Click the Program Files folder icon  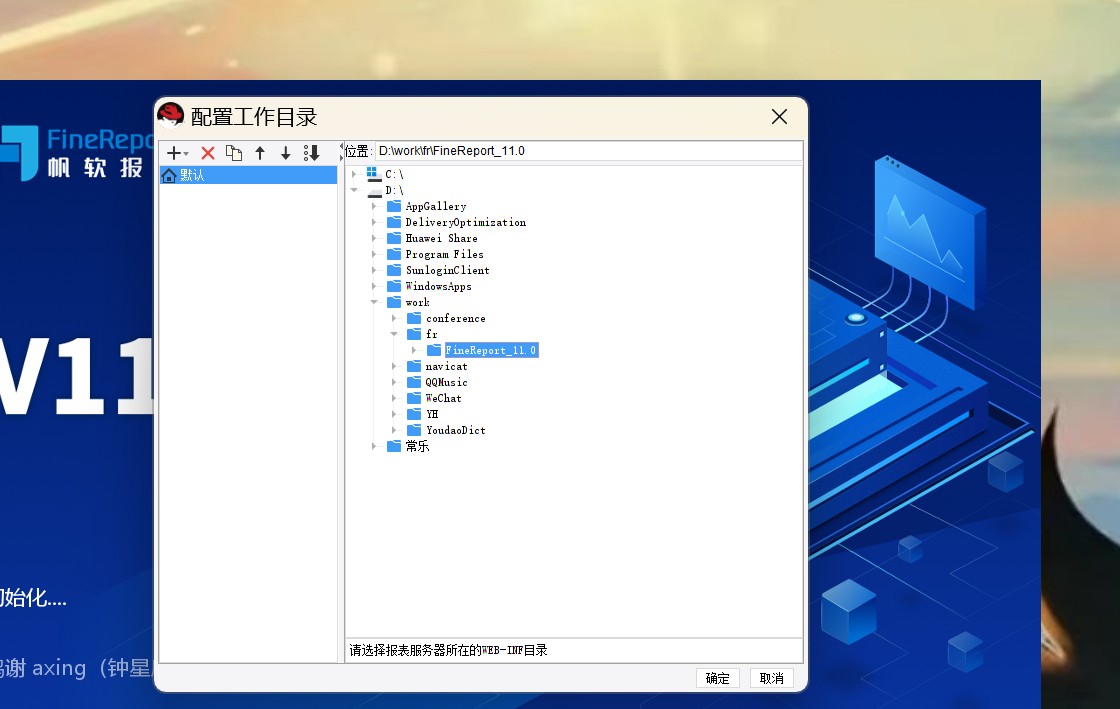(394, 254)
